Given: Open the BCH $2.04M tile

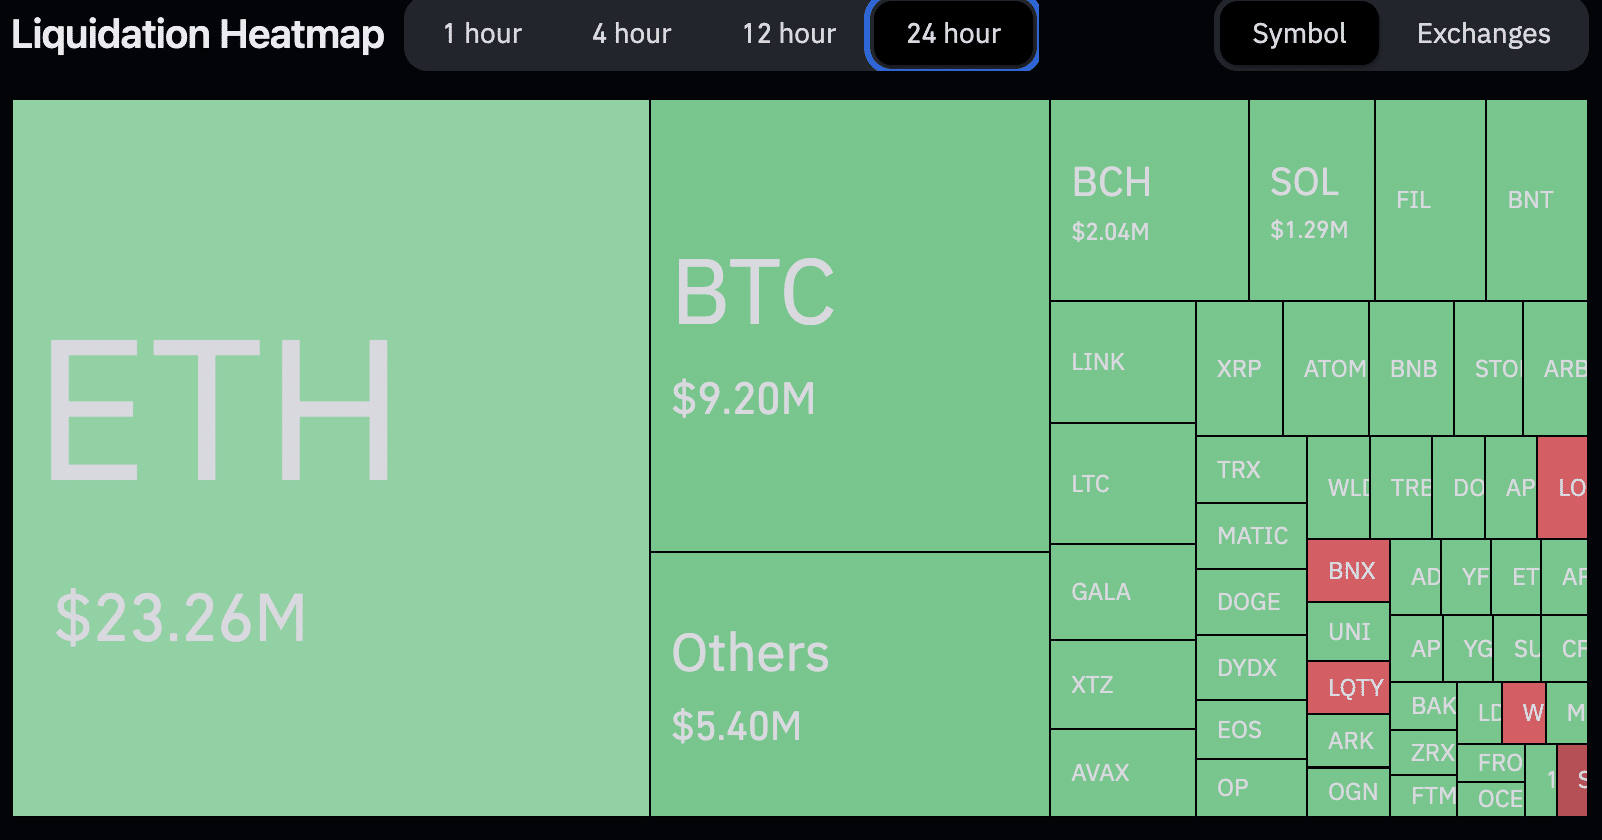Looking at the screenshot, I should coord(1149,200).
